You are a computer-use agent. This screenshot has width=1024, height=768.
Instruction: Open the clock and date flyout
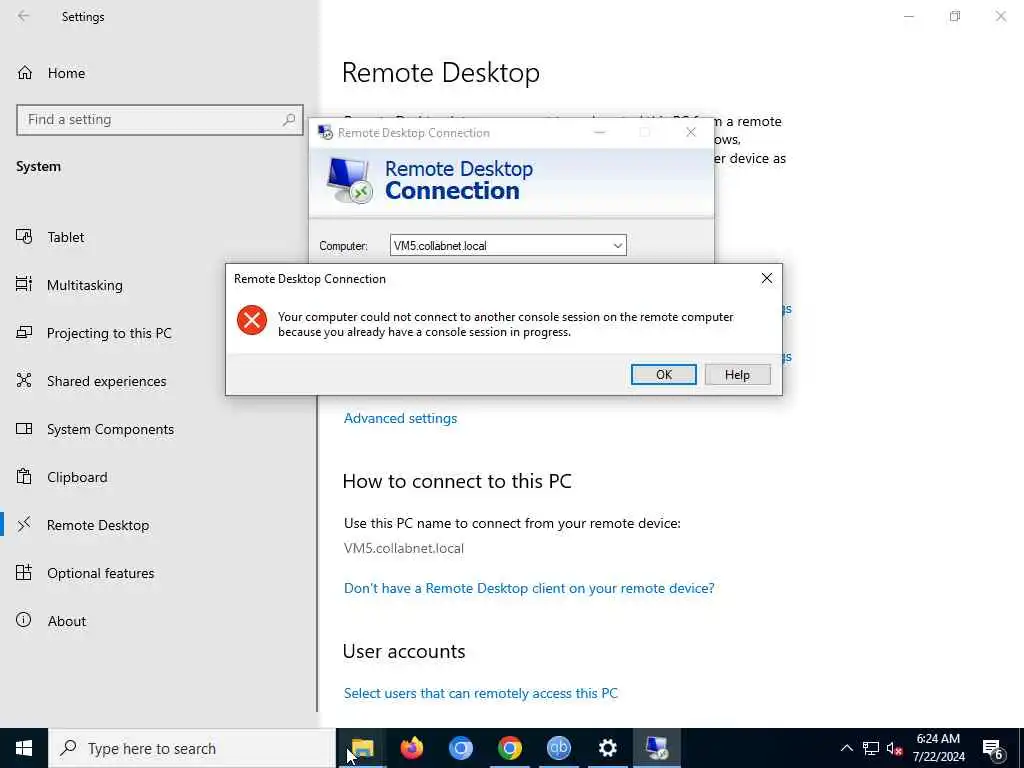938,748
